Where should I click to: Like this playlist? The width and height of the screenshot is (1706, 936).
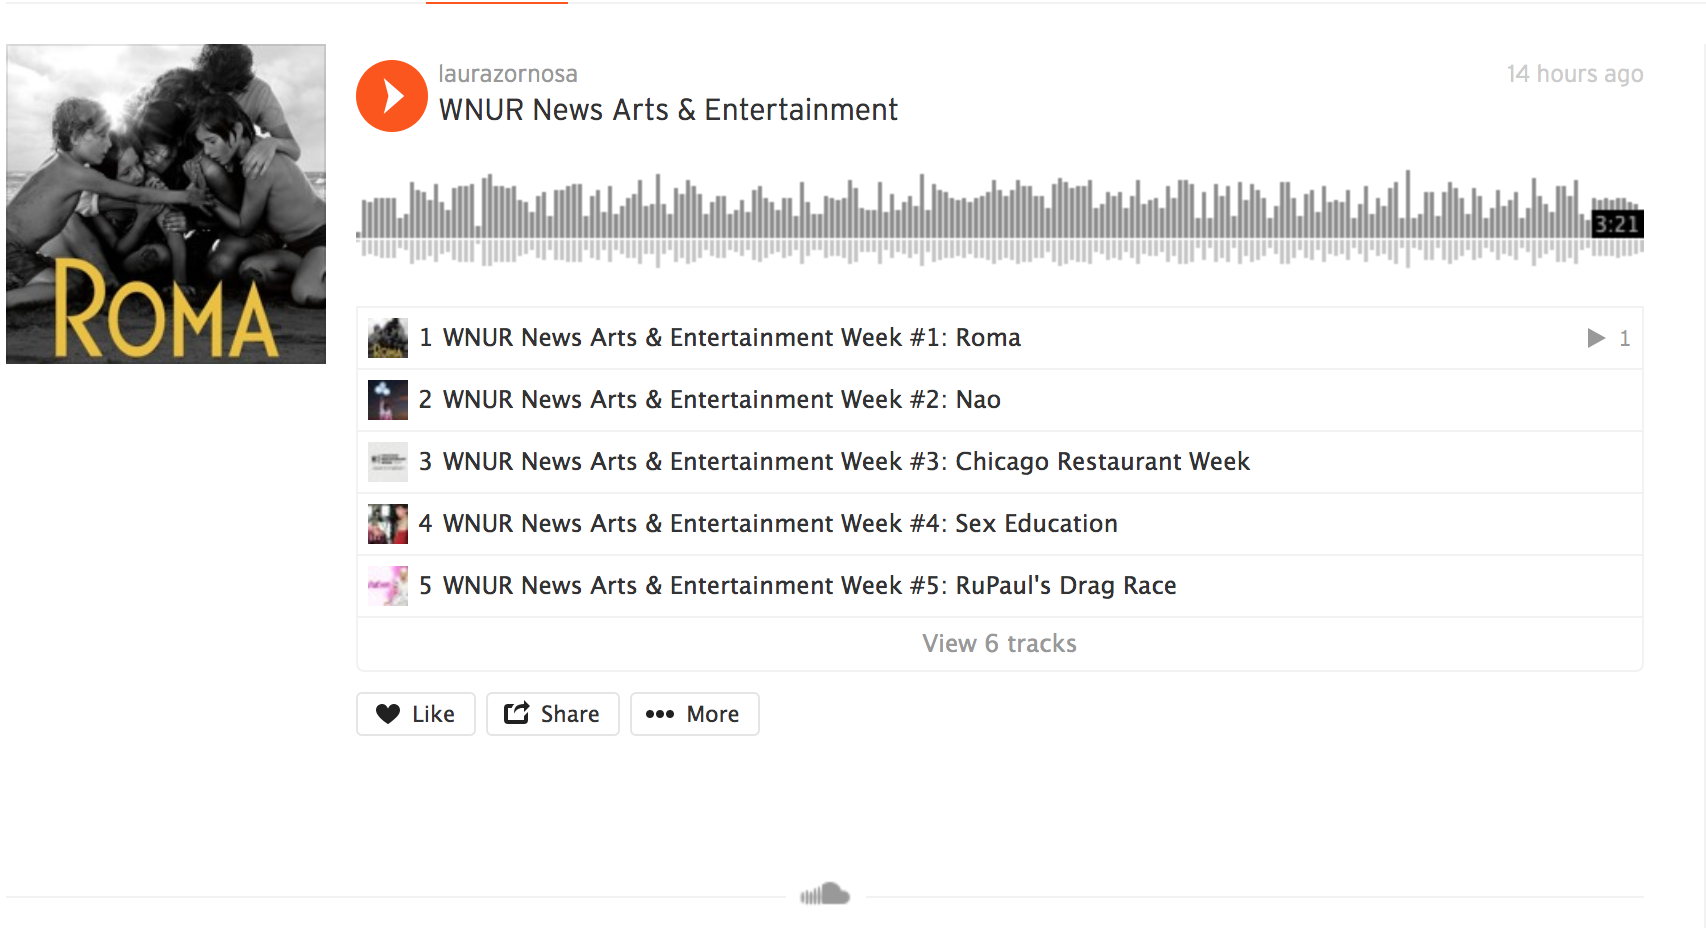[x=416, y=714]
